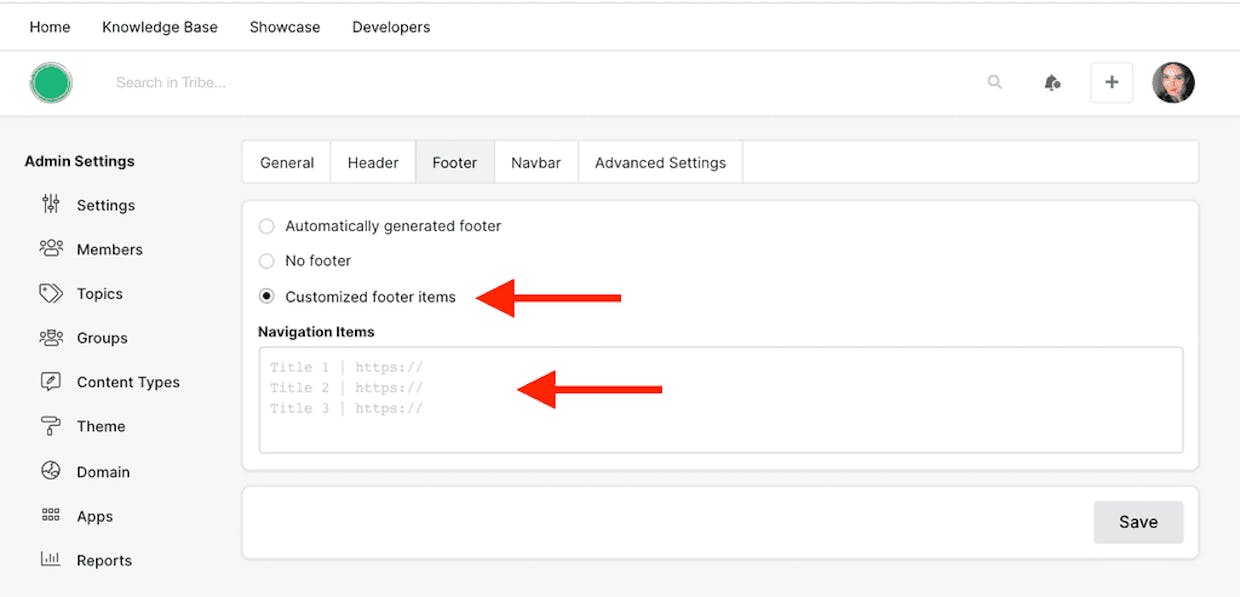The width and height of the screenshot is (1240, 597).
Task: Click the Content Types icon
Action: (51, 381)
